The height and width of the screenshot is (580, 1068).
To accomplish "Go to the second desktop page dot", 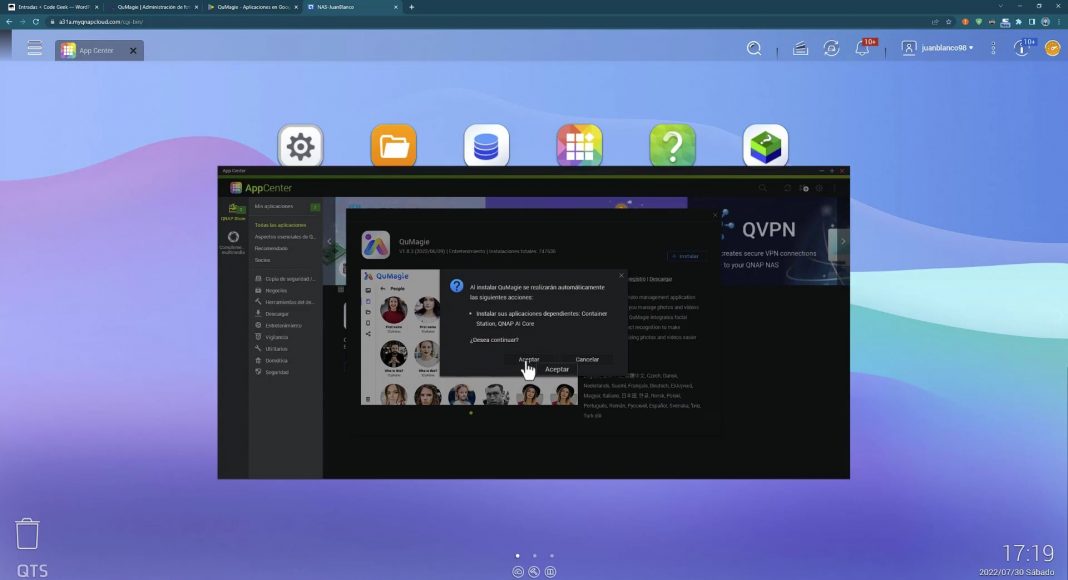I will point(534,555).
